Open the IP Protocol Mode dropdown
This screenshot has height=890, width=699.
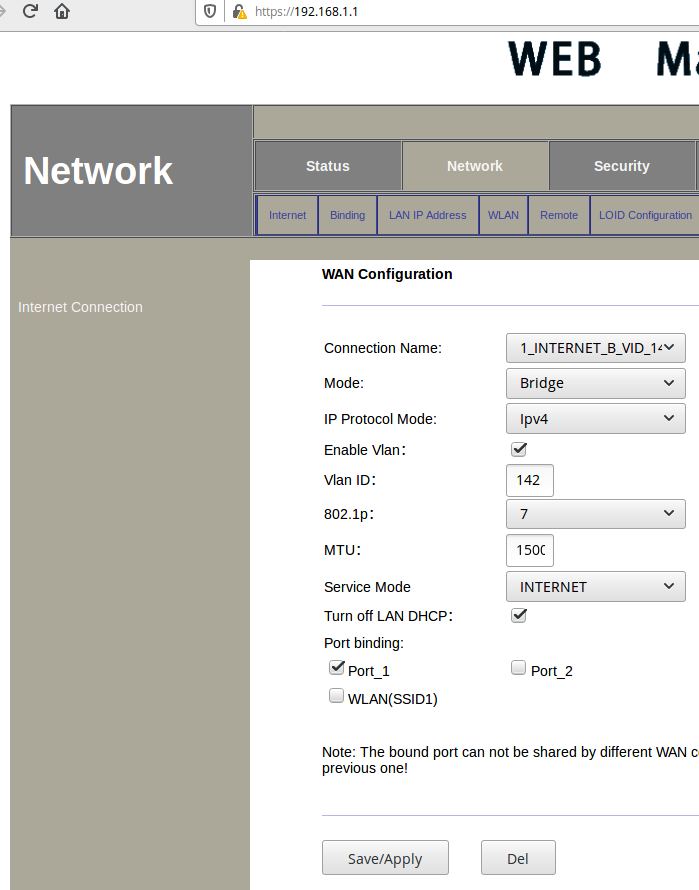(596, 419)
